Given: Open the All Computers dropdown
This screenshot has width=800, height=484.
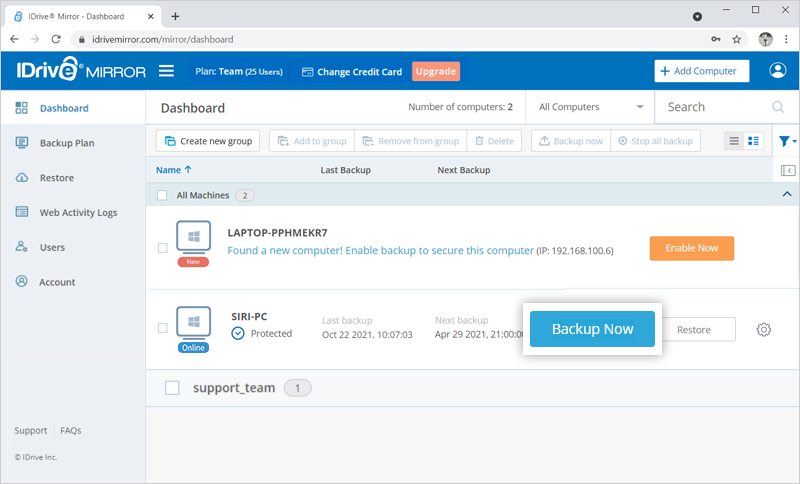Looking at the screenshot, I should tap(590, 107).
